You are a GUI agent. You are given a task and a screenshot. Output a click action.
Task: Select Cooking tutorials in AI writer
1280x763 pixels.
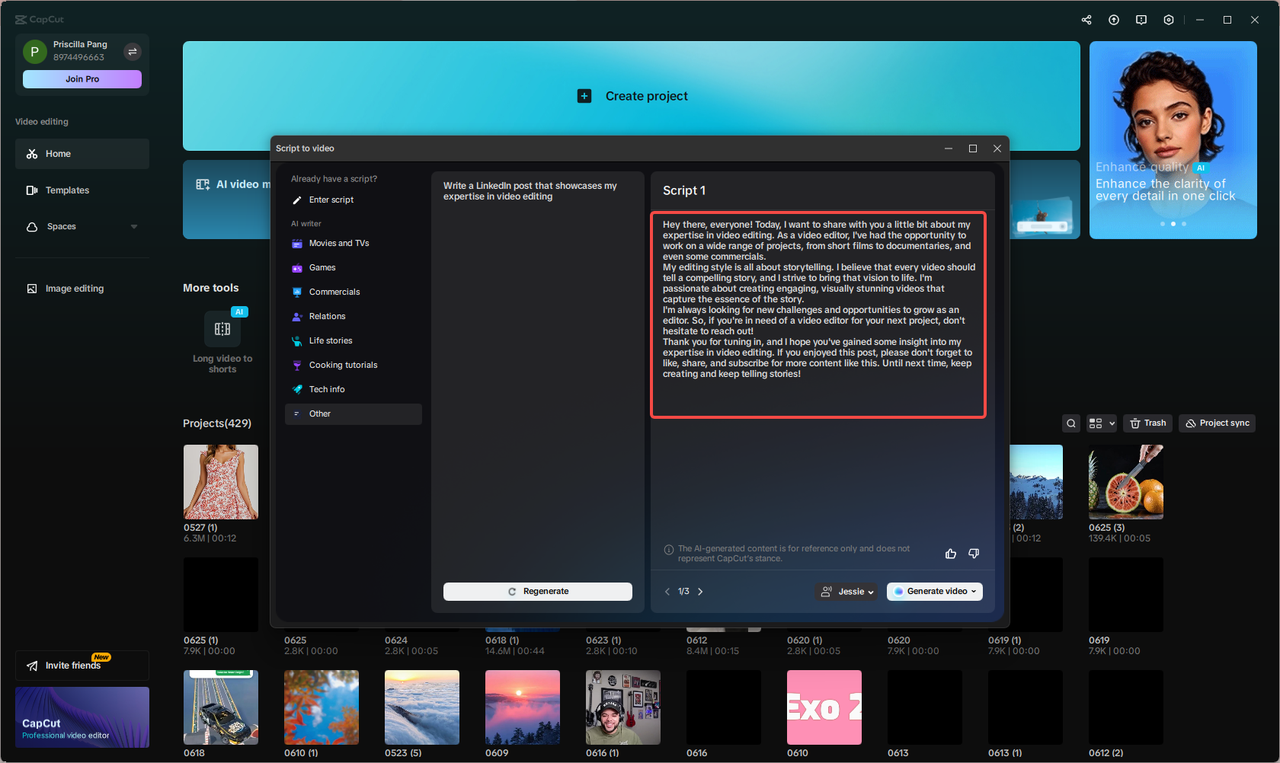click(x=342, y=365)
